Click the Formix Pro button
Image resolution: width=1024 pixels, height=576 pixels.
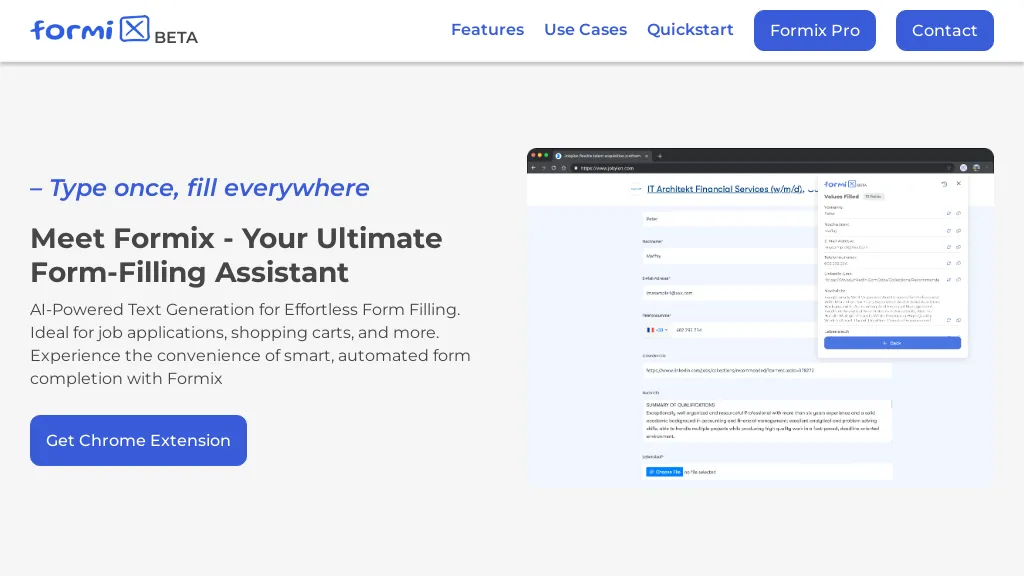(x=814, y=31)
